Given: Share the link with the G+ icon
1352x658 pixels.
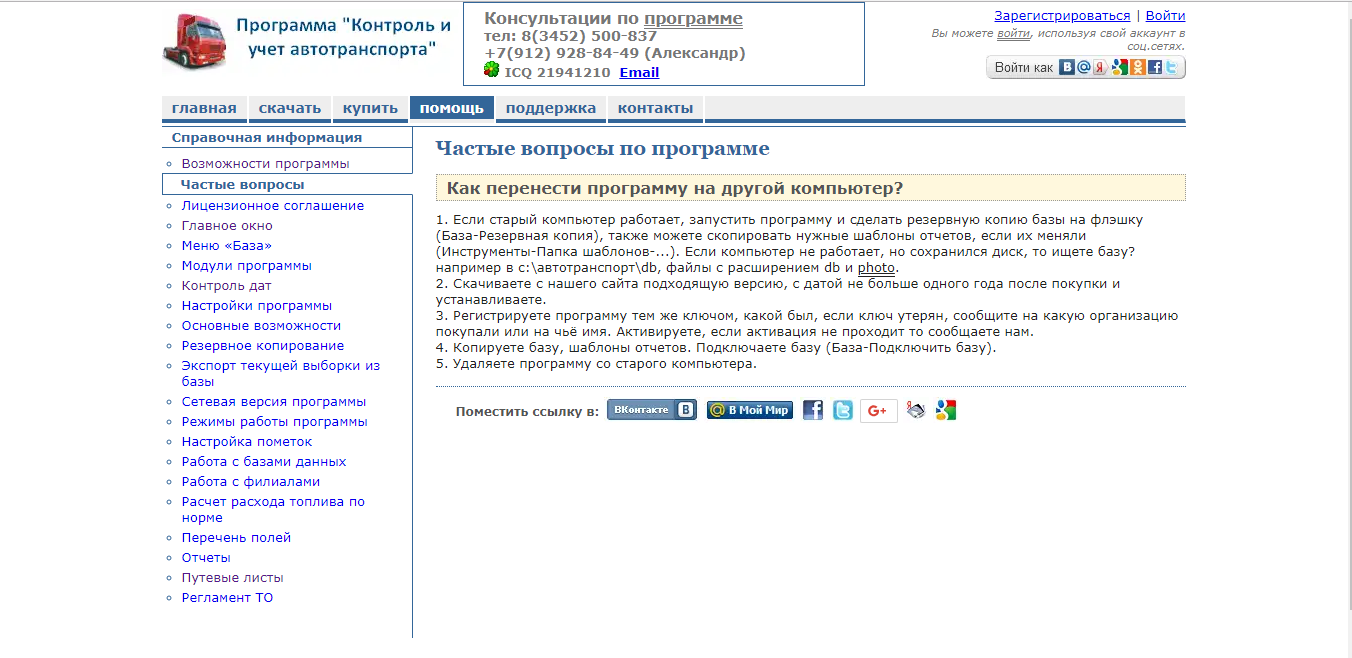Looking at the screenshot, I should coord(878,410).
